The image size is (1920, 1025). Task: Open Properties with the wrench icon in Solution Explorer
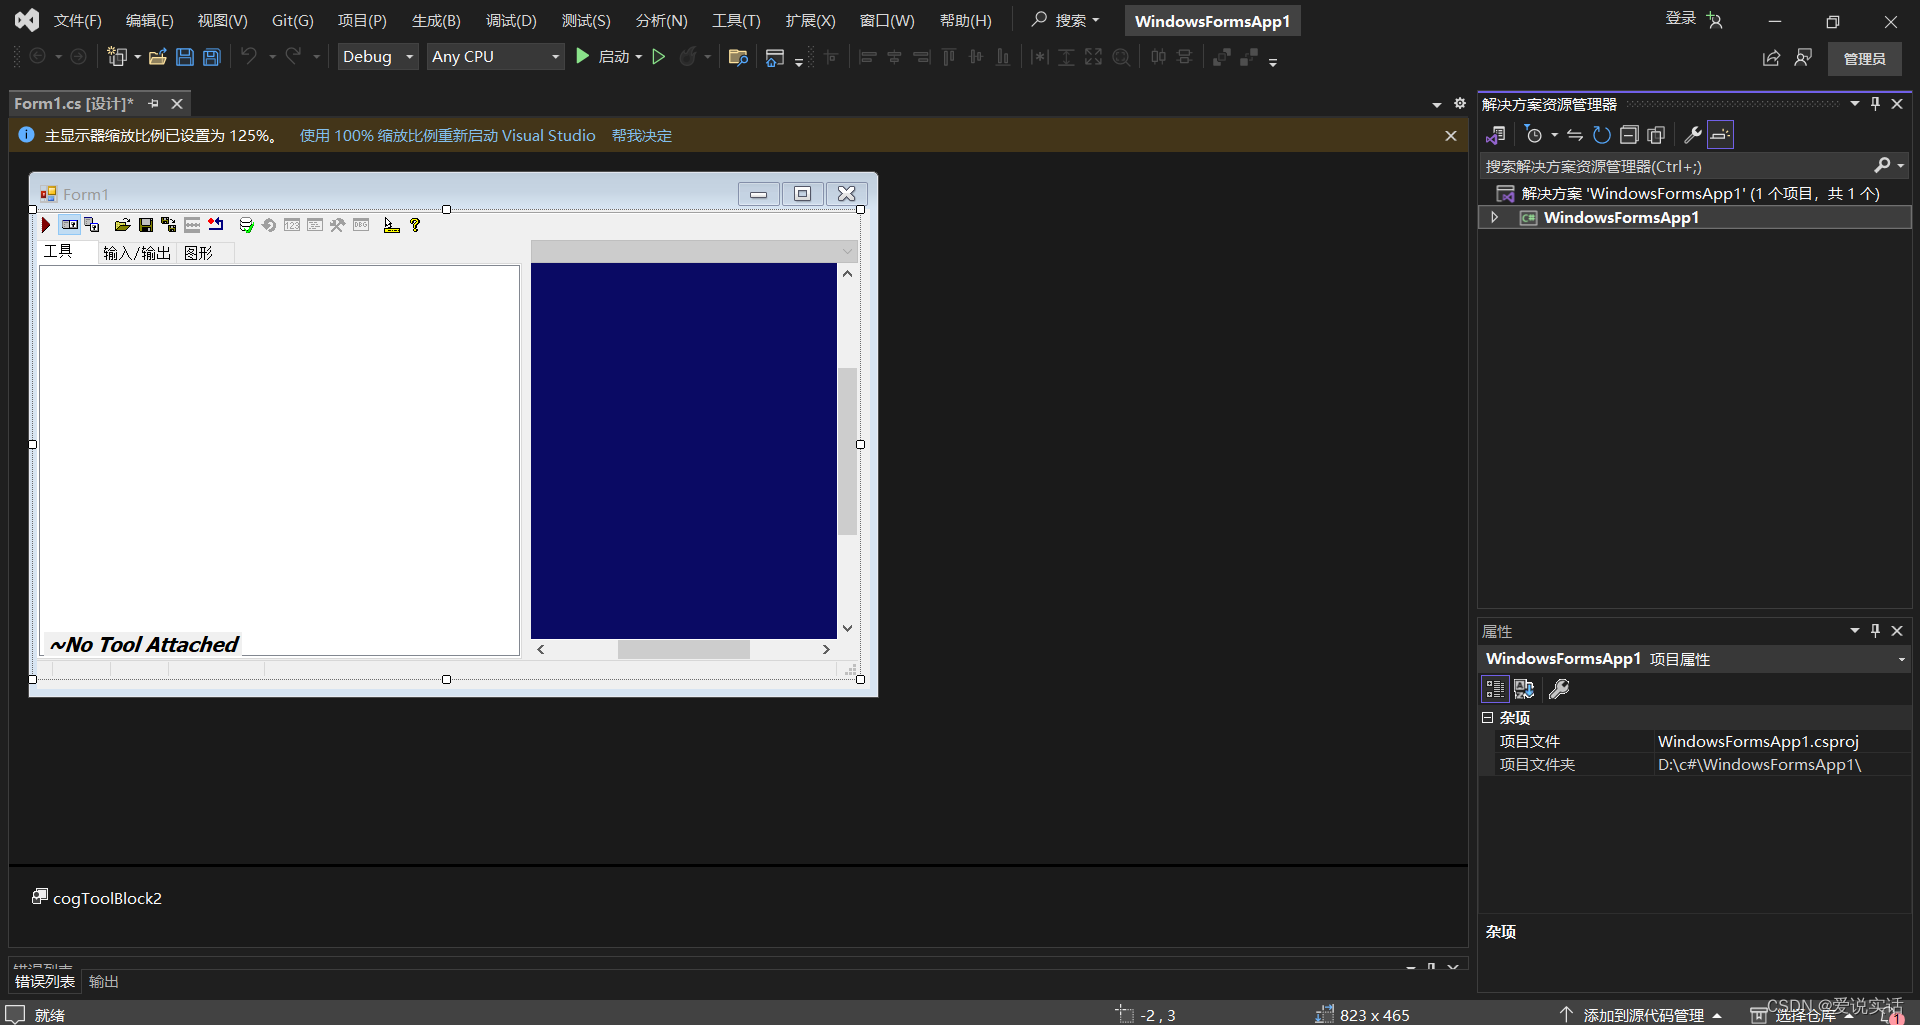1692,135
